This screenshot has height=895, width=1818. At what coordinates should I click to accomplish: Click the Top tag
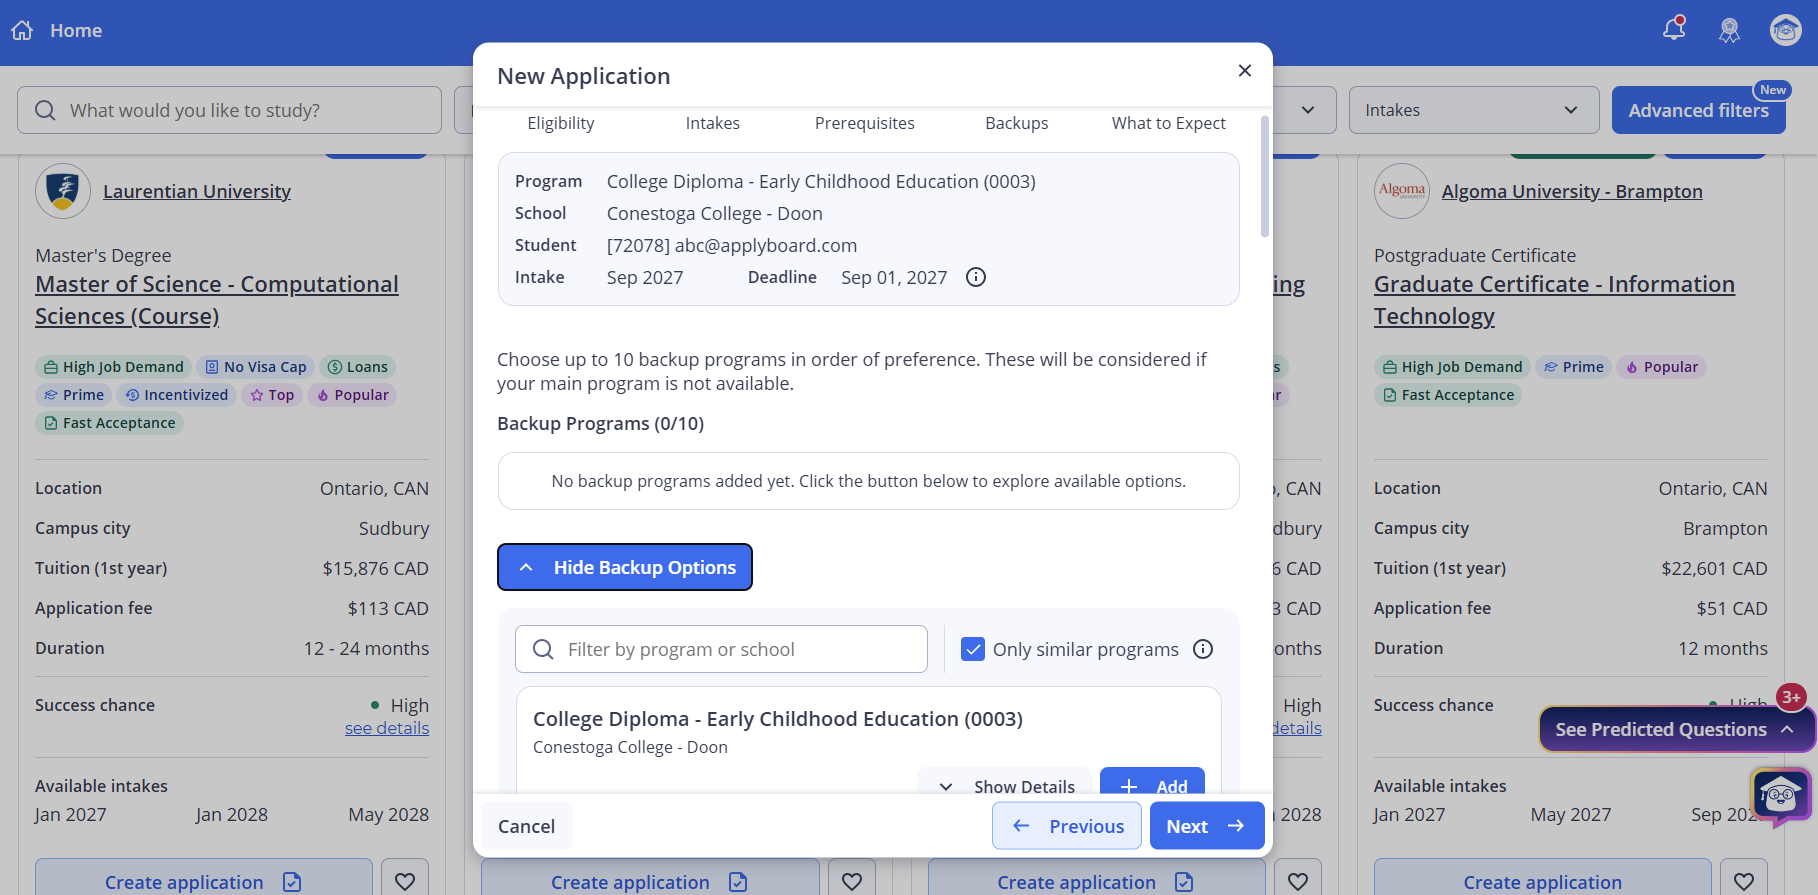(x=272, y=395)
